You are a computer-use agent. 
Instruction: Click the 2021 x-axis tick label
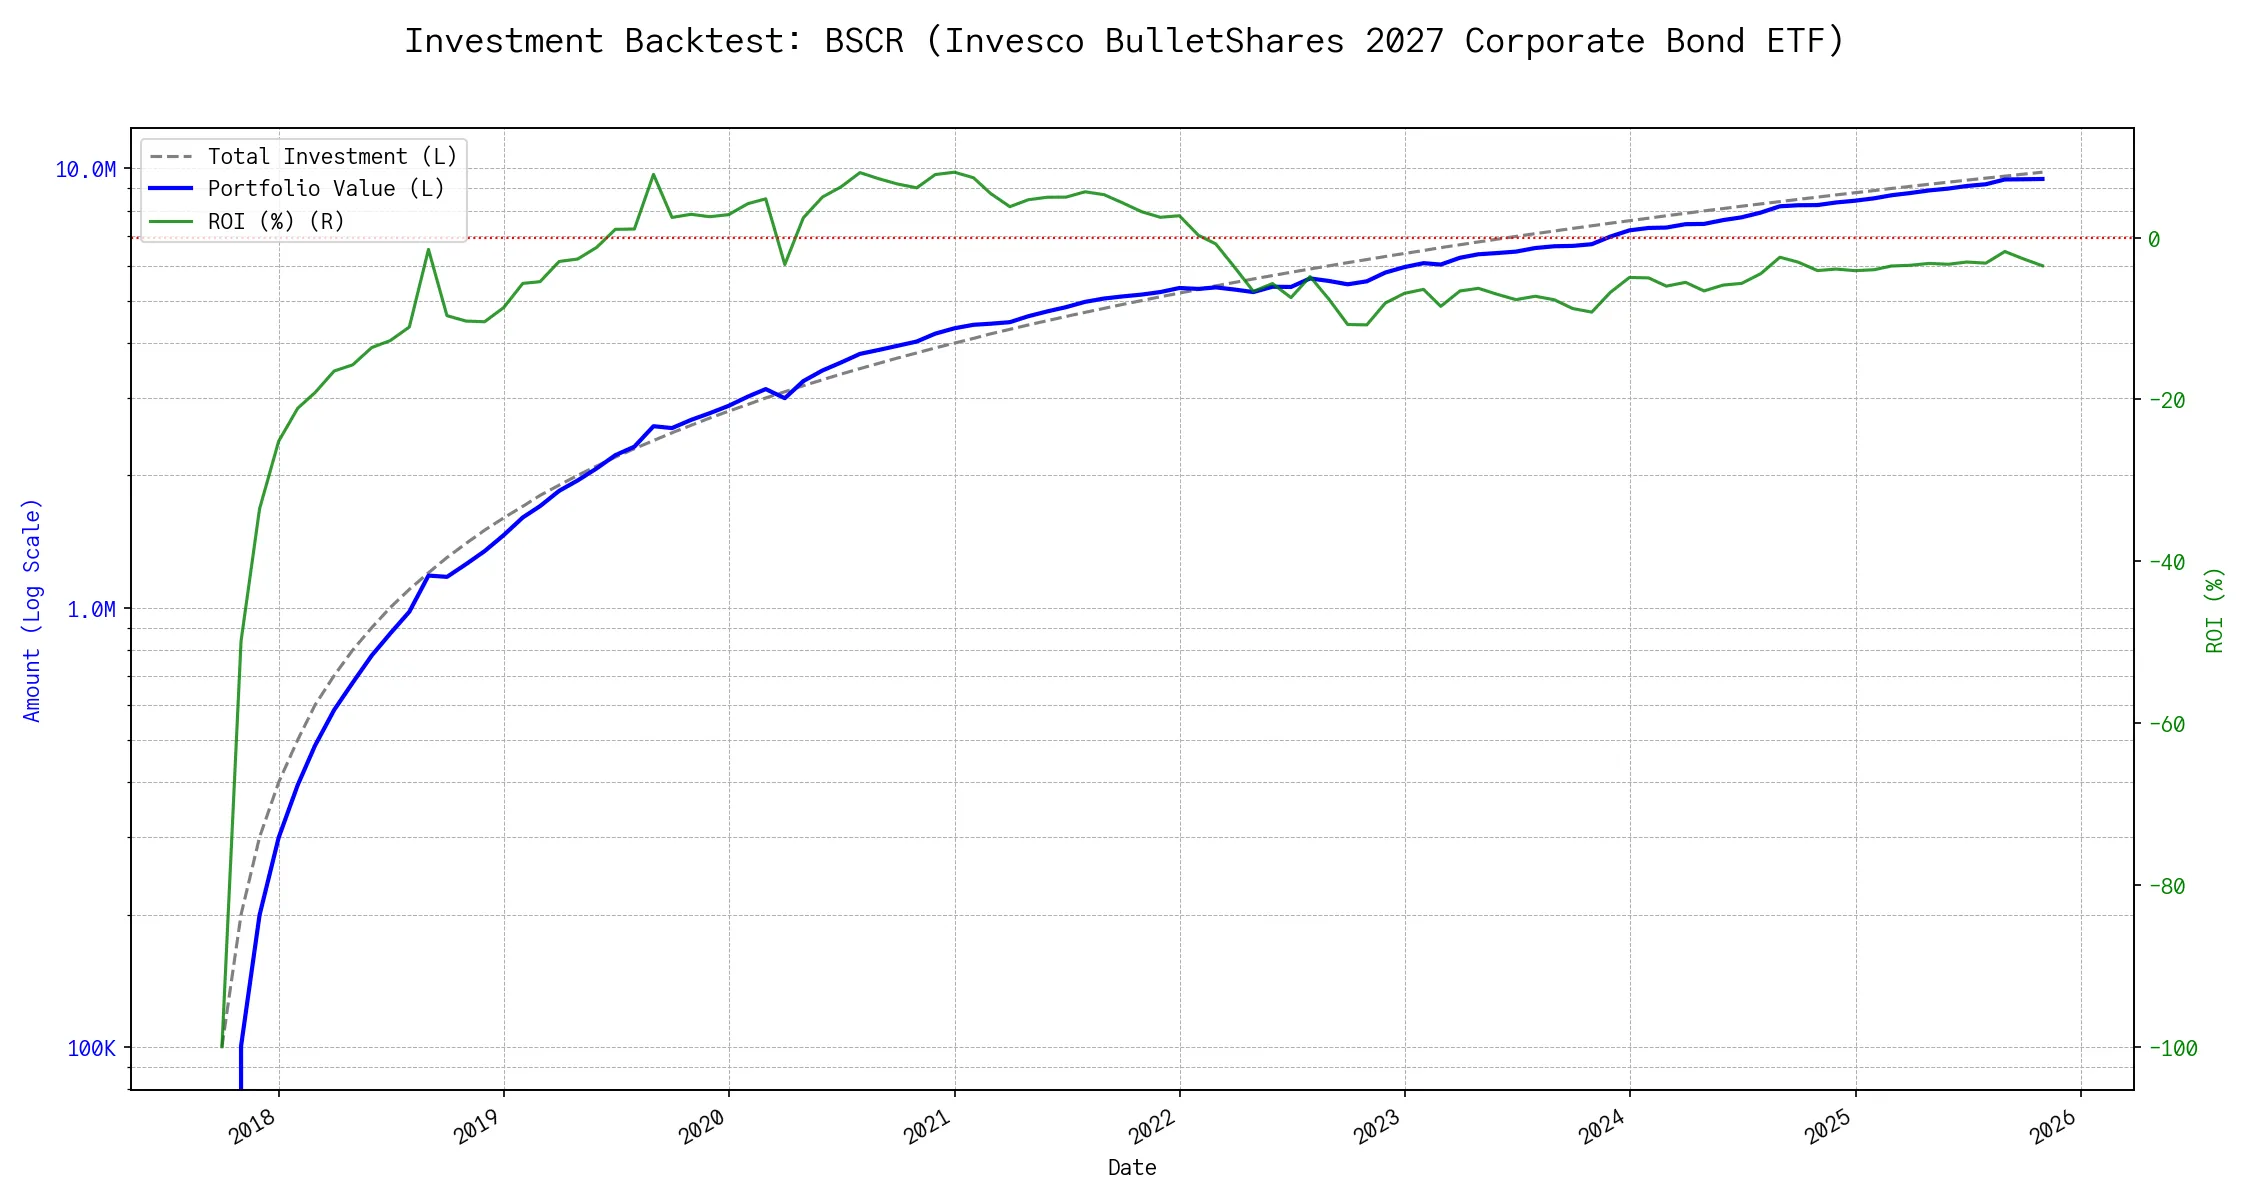(928, 1127)
